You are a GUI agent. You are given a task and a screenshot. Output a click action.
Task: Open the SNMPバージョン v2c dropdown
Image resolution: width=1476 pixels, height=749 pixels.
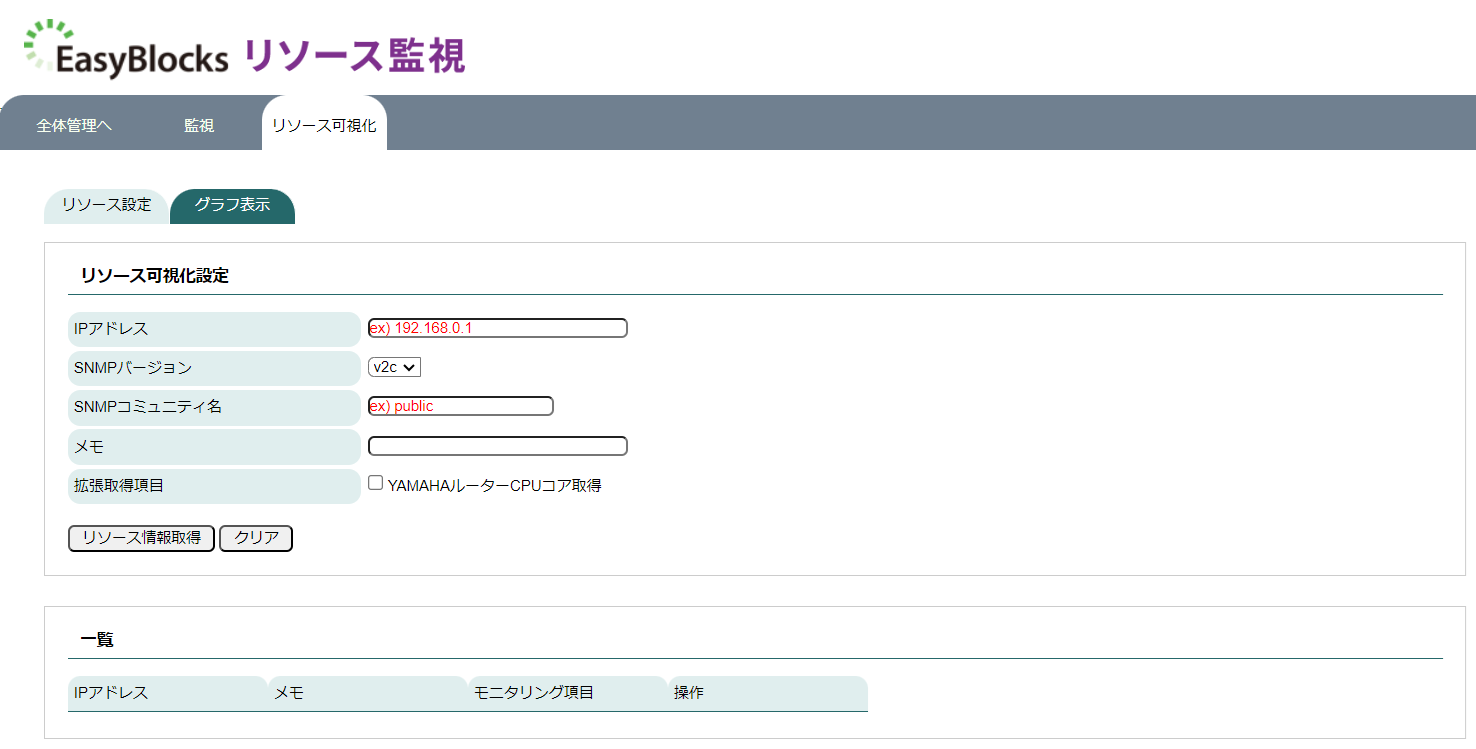click(x=395, y=367)
